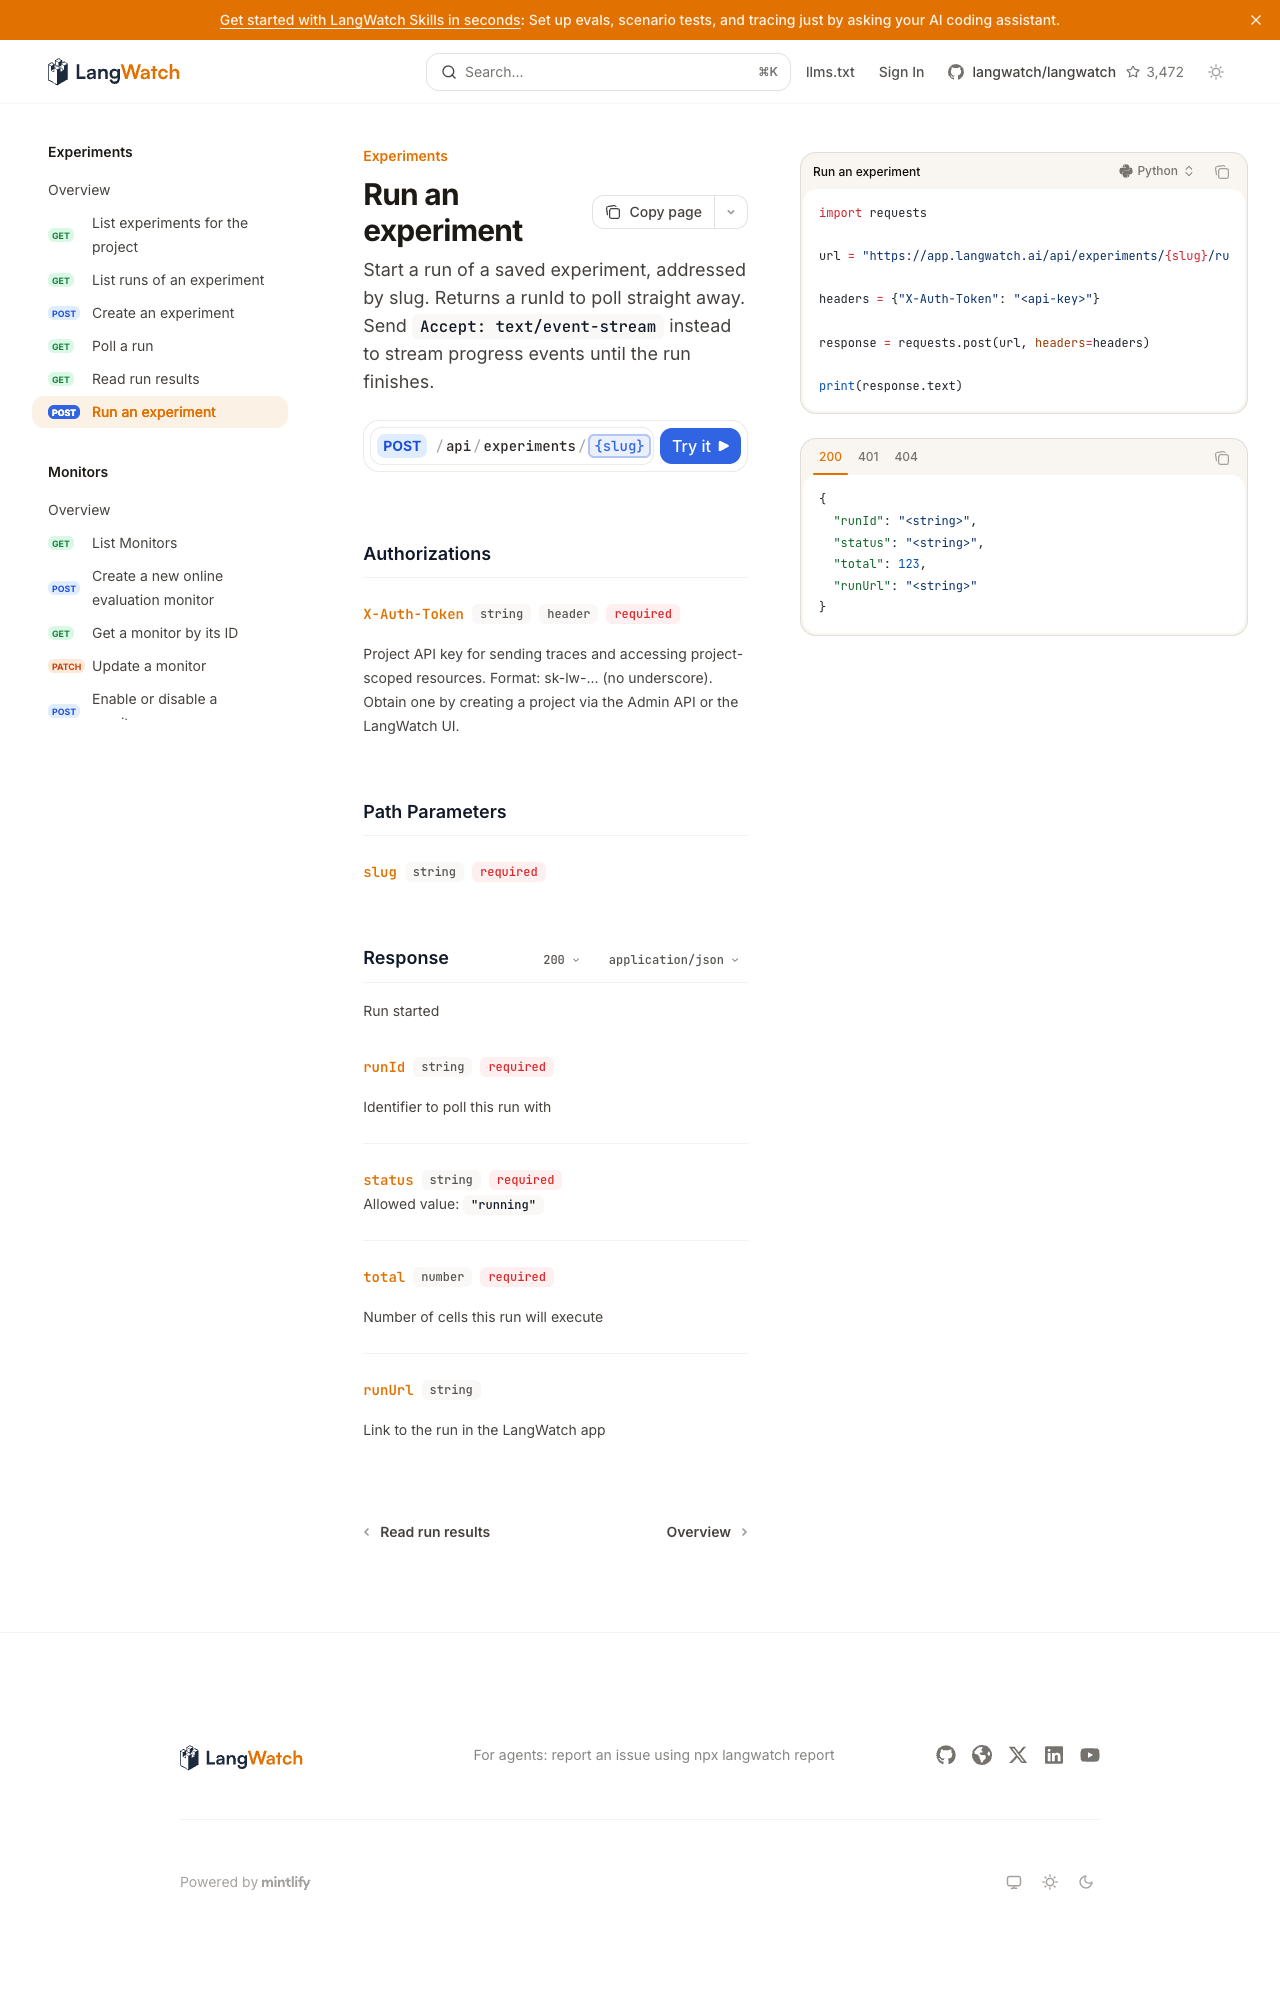The height and width of the screenshot is (2008, 1280).
Task: Open Read run results in sidebar
Action: point(160,379)
